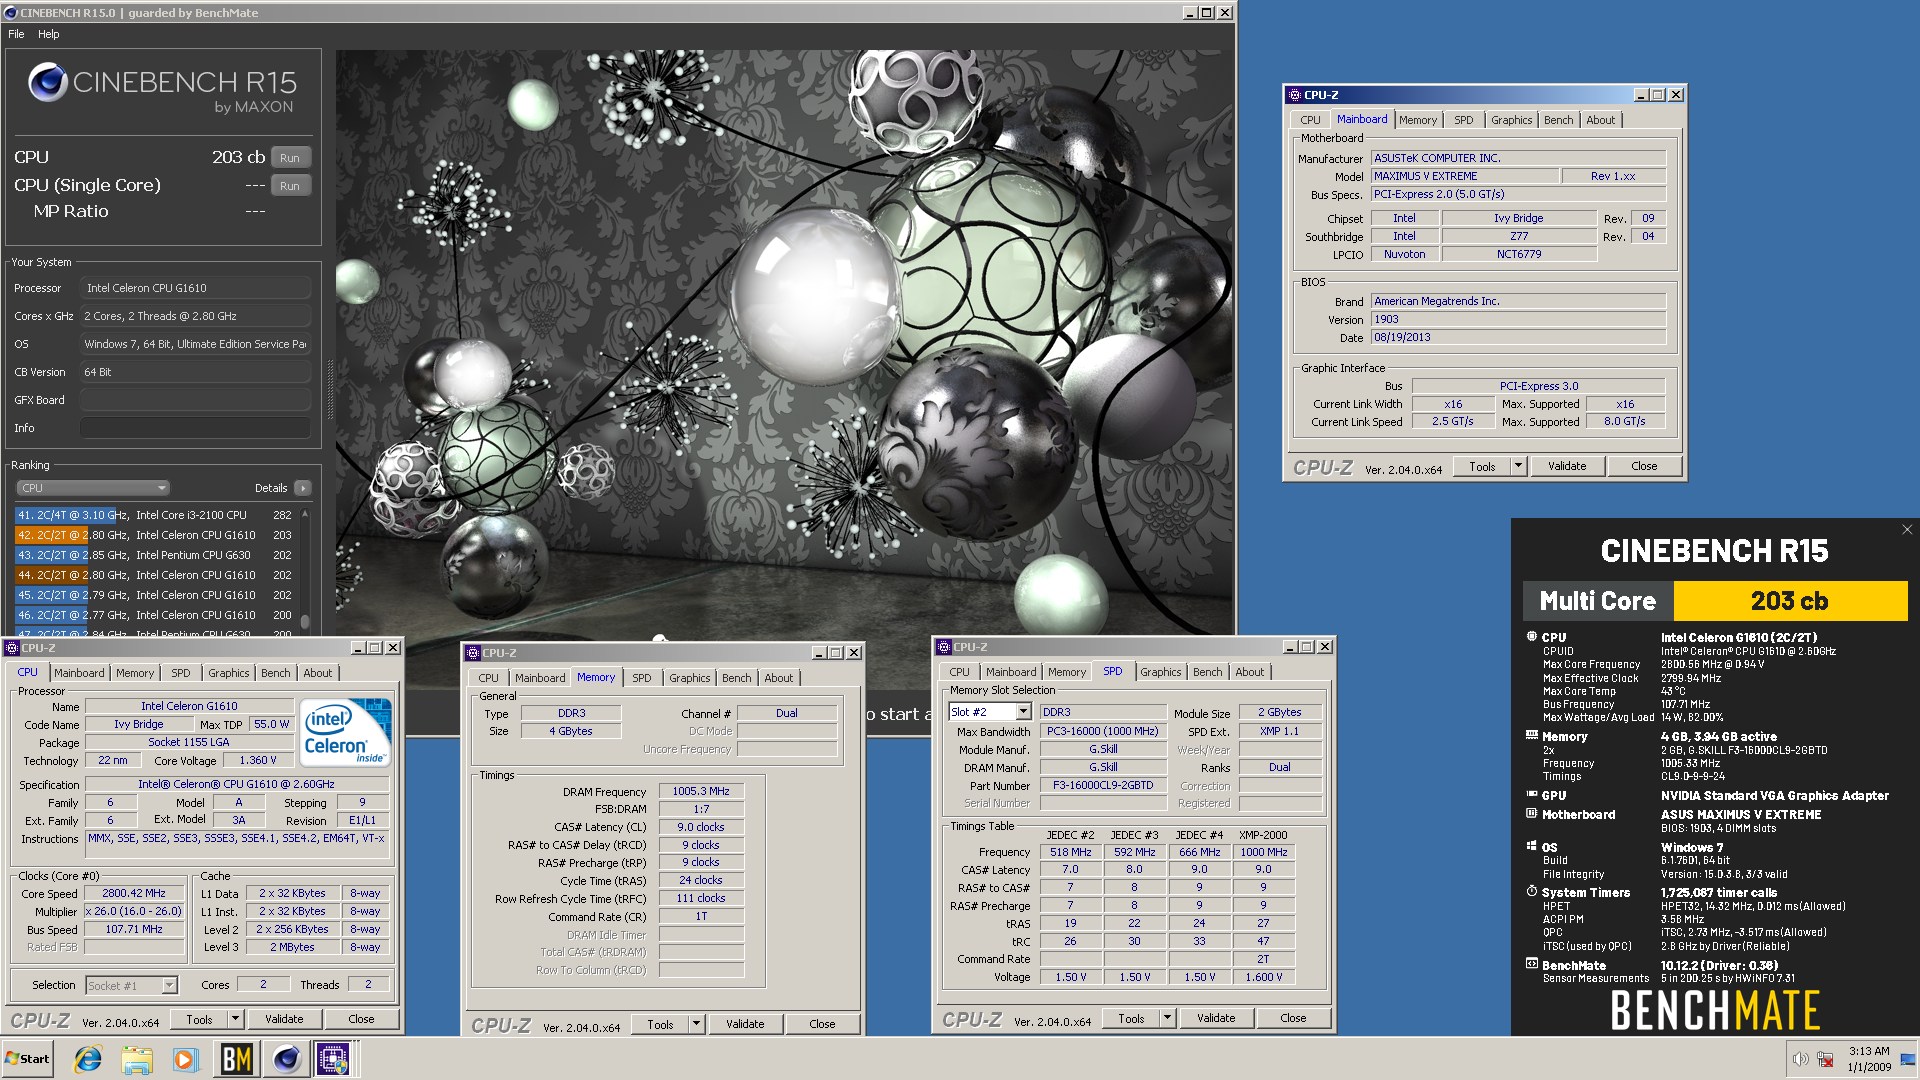This screenshot has height=1080, width=1920.
Task: Click the BenchMate panel CPU section icon
Action: (x=1531, y=637)
